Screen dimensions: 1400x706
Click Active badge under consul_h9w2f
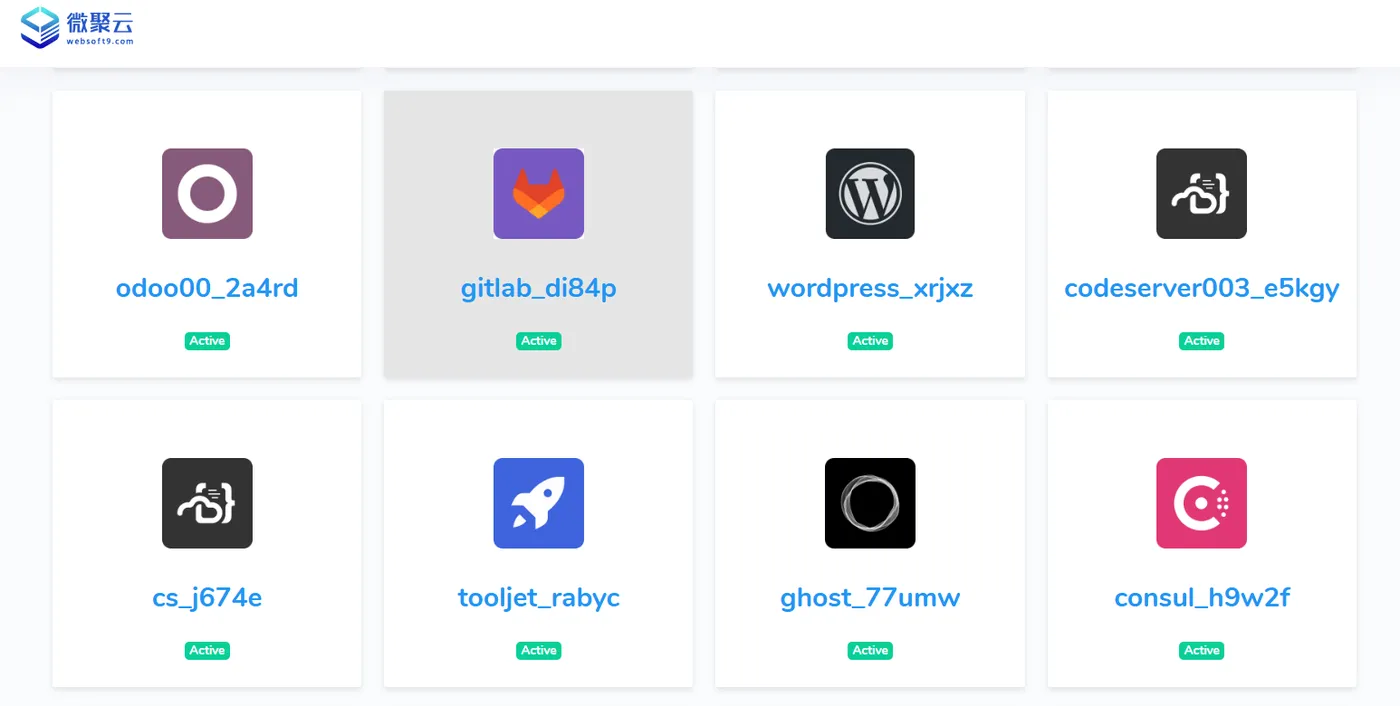pyautogui.click(x=1201, y=650)
